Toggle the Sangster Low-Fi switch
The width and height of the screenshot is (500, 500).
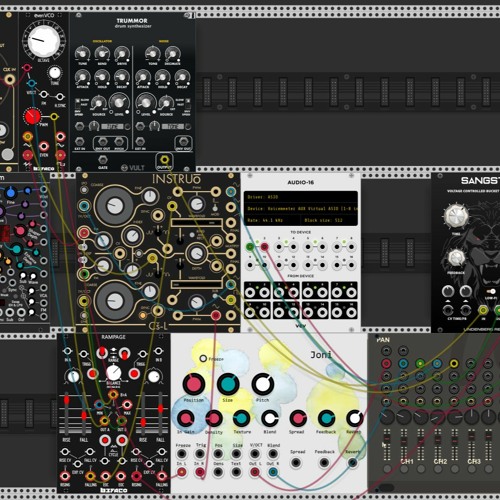pyautogui.click(x=490, y=291)
